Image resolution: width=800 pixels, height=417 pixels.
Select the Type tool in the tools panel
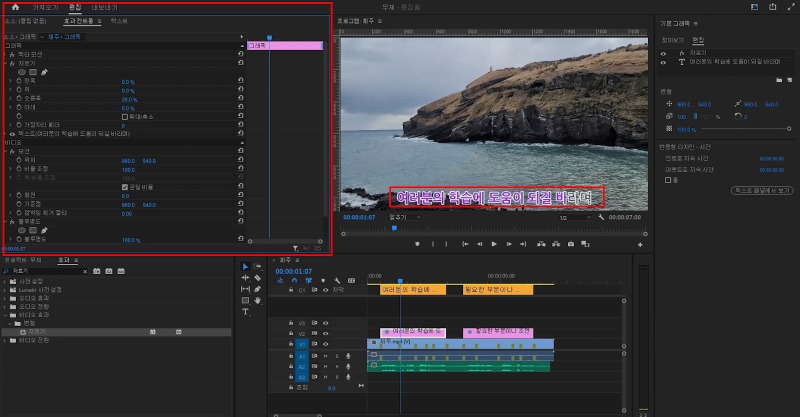[246, 311]
